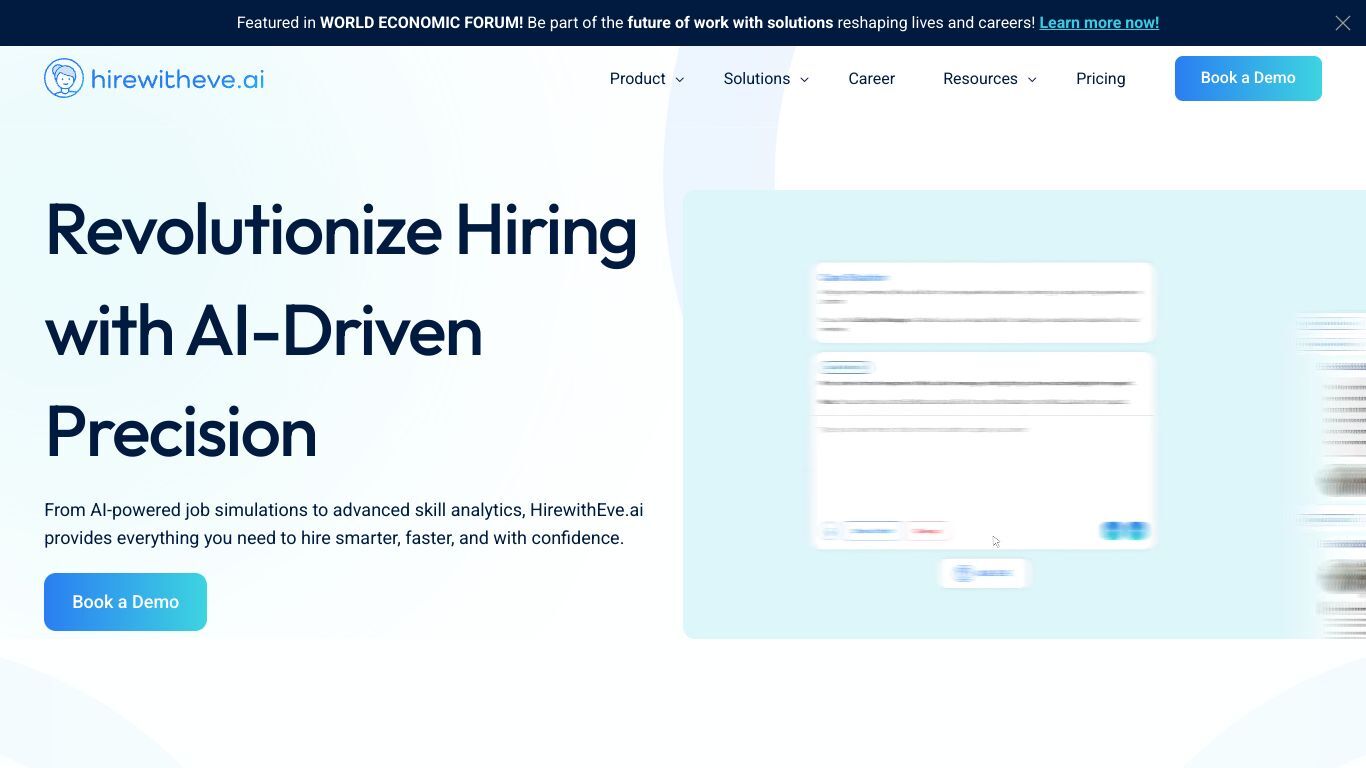Click the hero Book a Demo button
The width and height of the screenshot is (1366, 768).
coord(125,602)
